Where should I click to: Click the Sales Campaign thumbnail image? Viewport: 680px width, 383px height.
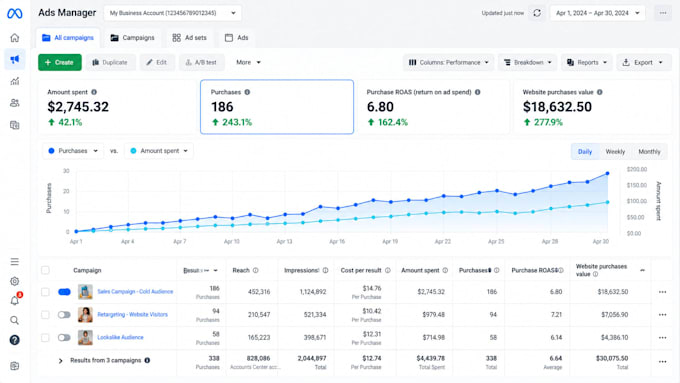85,292
